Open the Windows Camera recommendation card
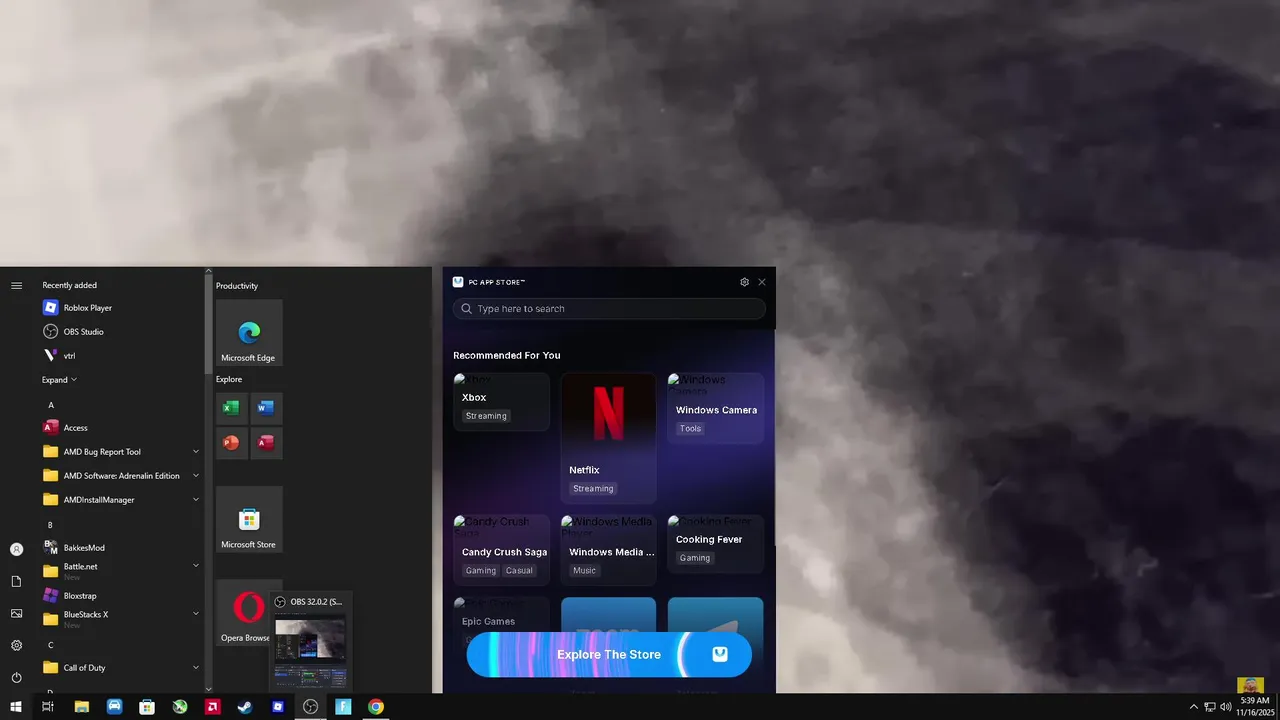1280x720 pixels. pos(716,408)
